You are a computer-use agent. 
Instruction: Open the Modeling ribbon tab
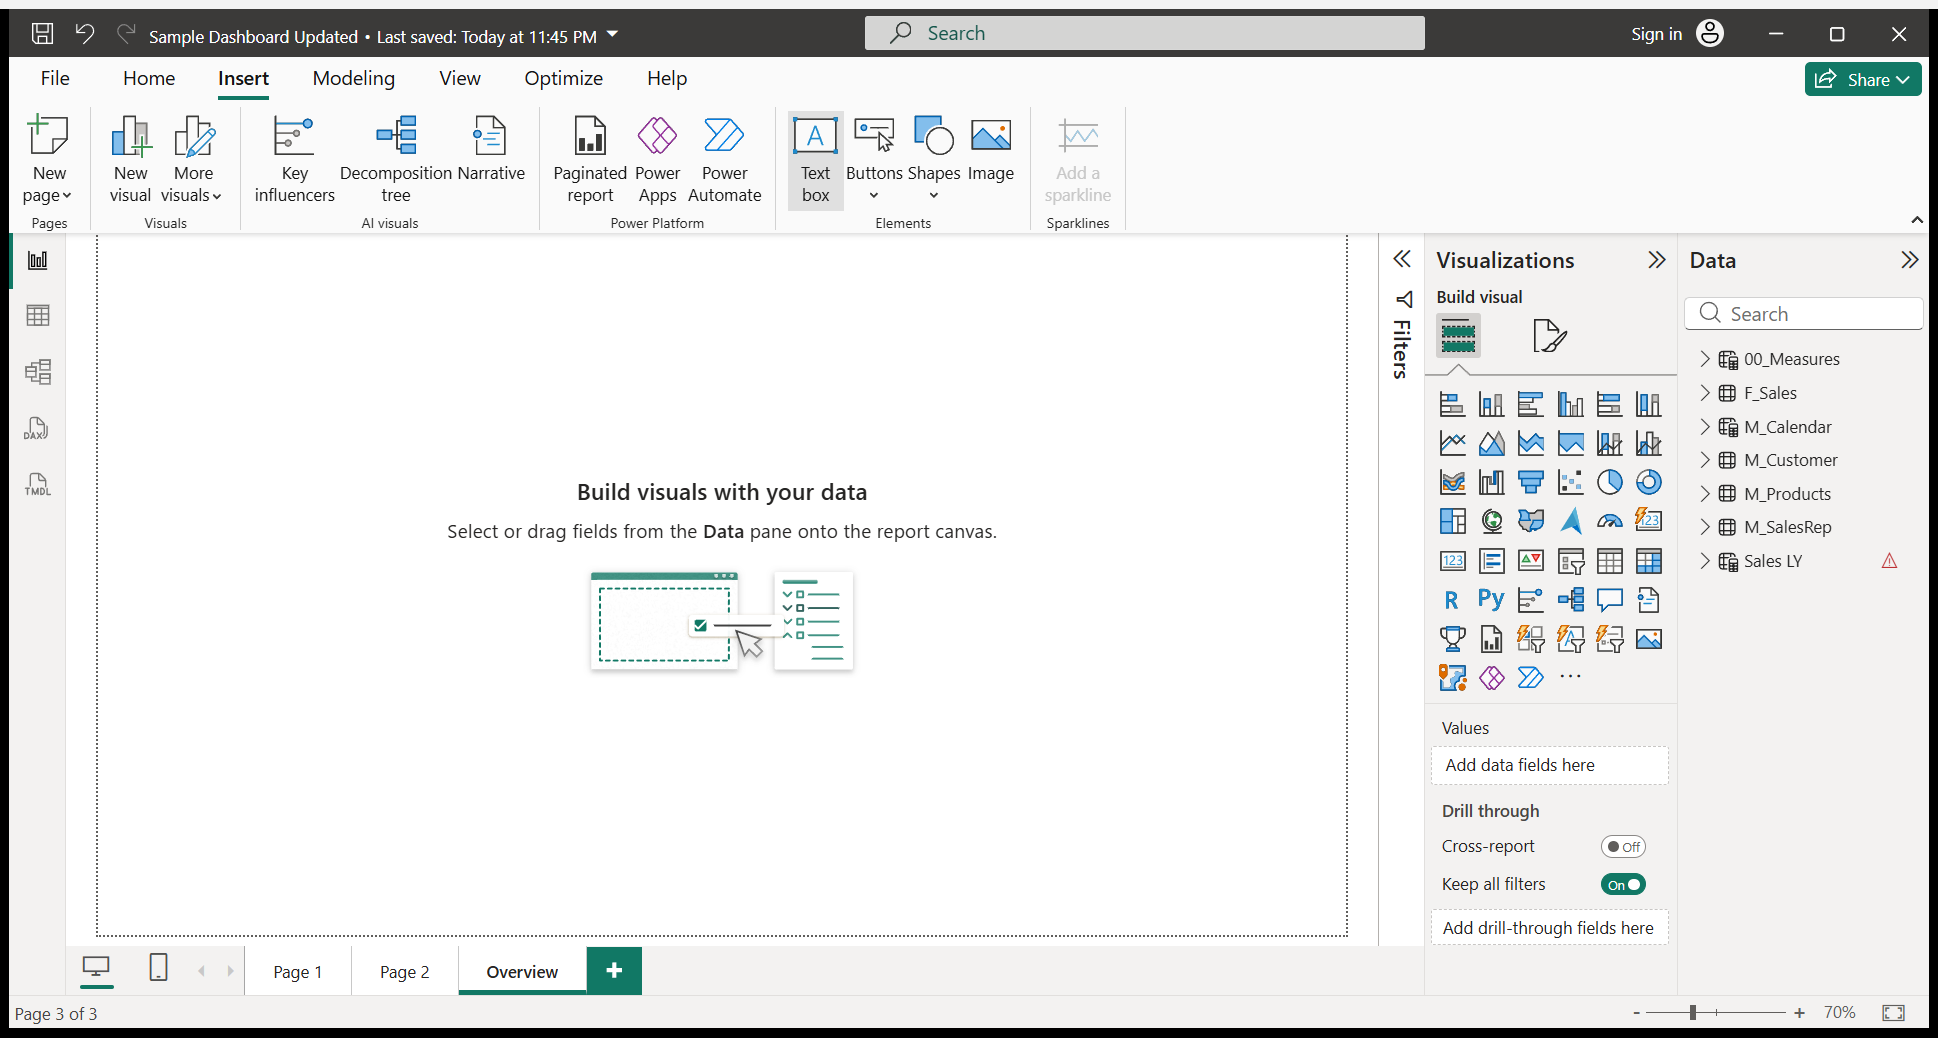click(353, 79)
